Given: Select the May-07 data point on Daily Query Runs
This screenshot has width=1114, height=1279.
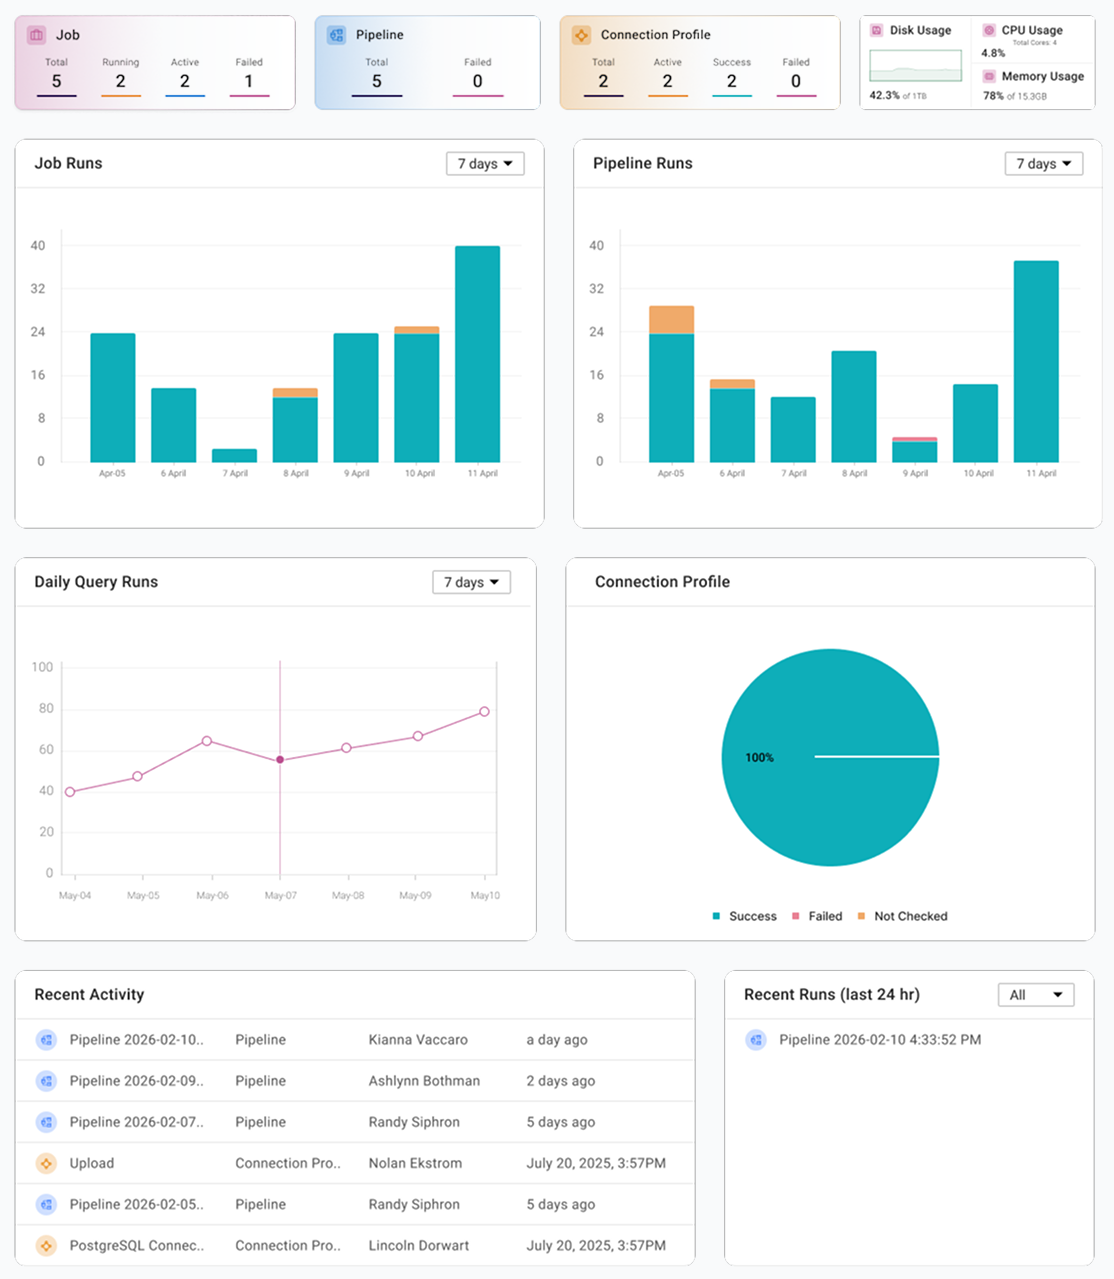Looking at the screenshot, I should tap(279, 759).
